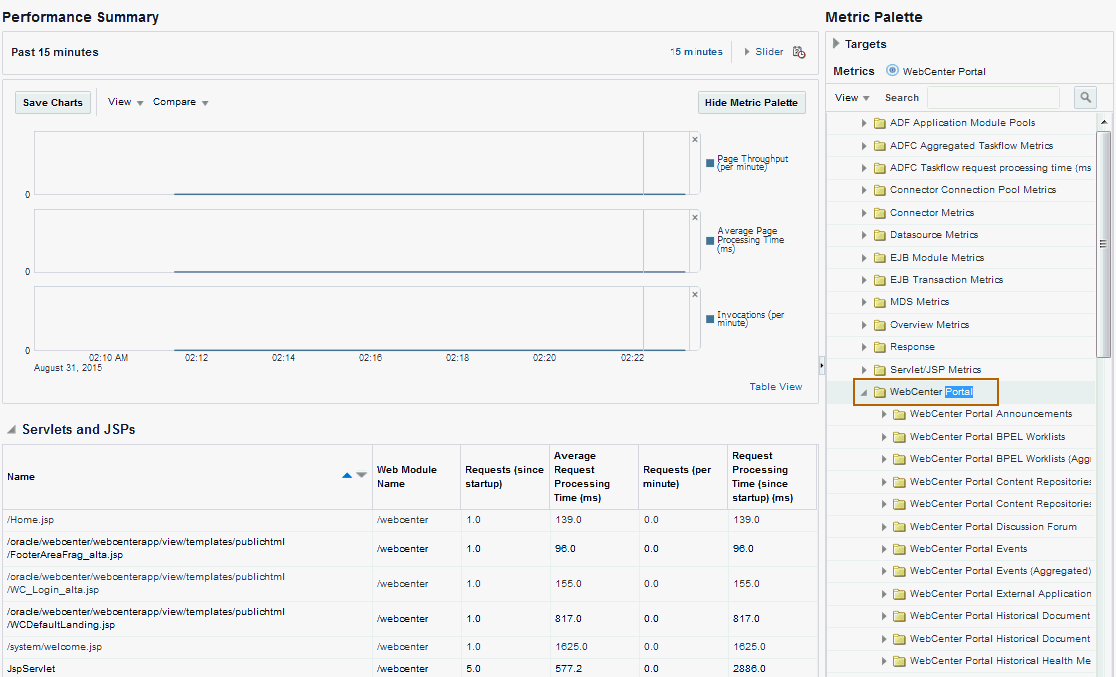Close the Invocations per minute chart
This screenshot has width=1116, height=677.
click(x=695, y=294)
